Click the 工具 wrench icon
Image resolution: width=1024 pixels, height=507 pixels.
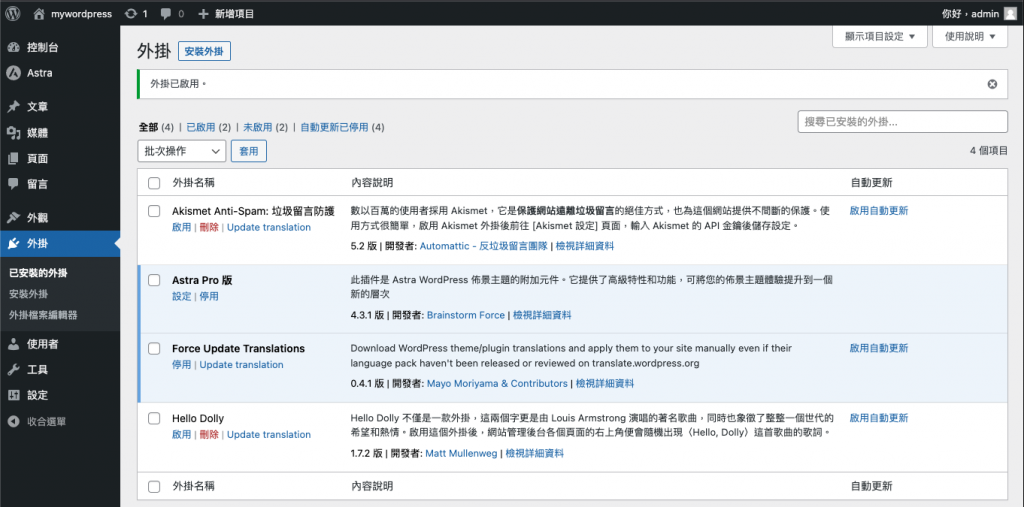13,370
